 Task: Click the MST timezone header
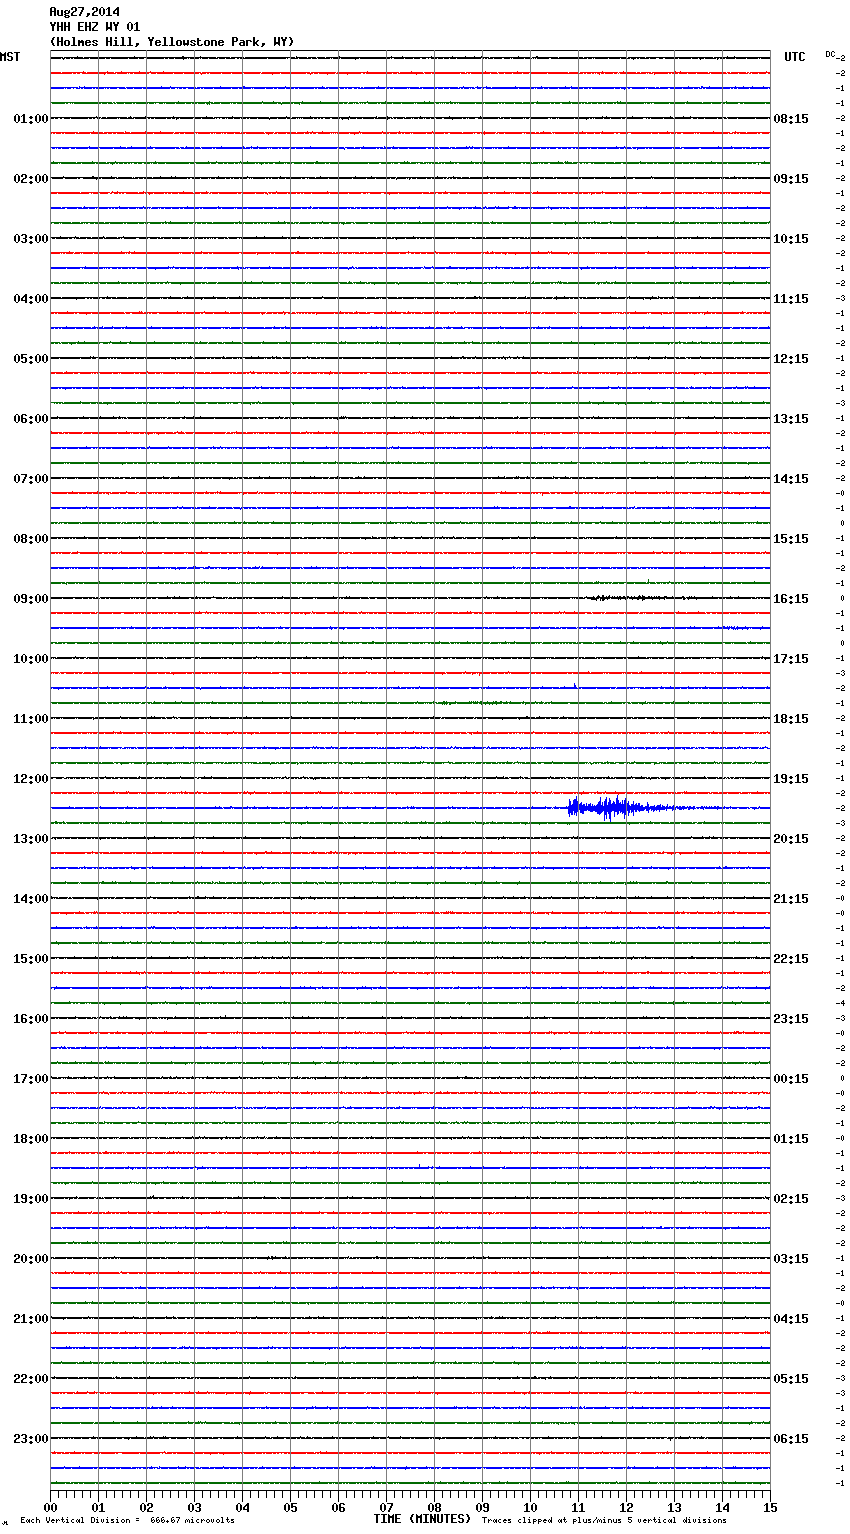(10, 57)
